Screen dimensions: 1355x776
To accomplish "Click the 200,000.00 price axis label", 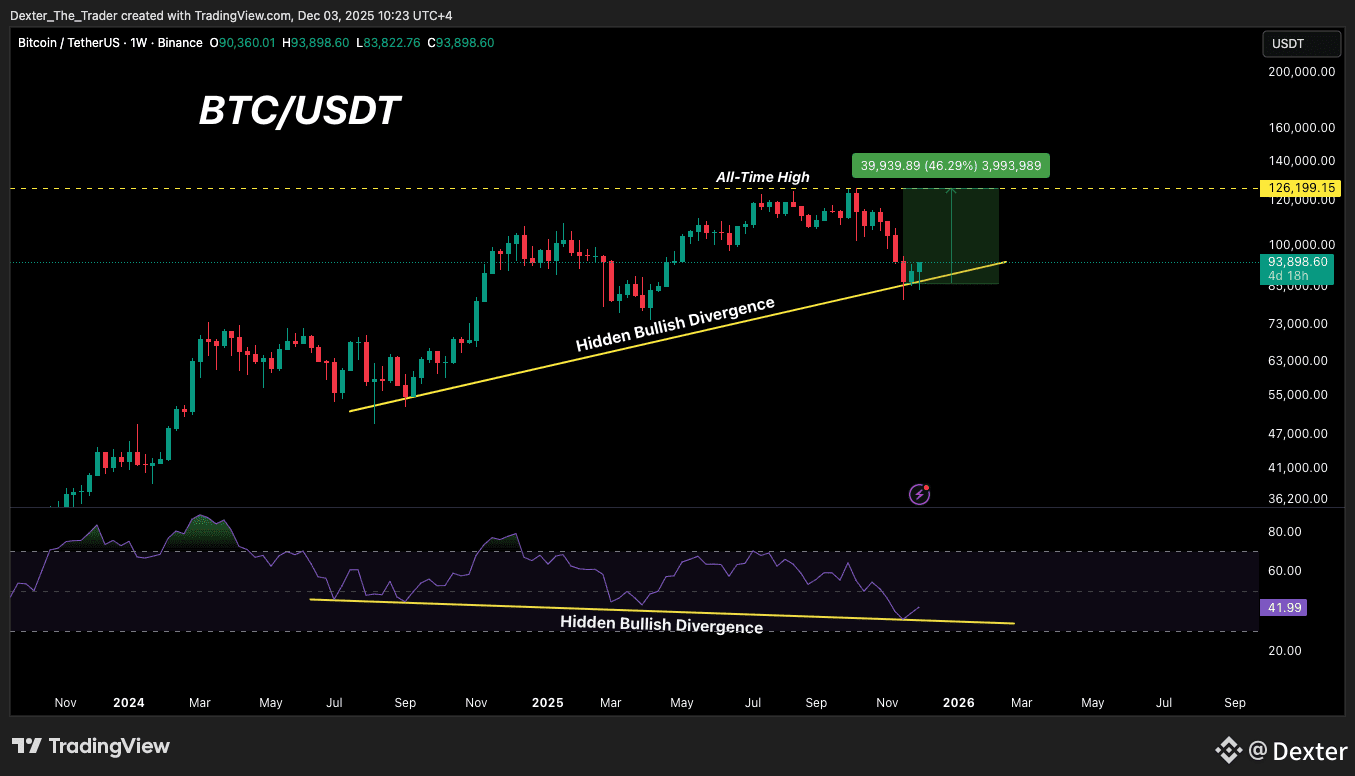I will pos(1300,72).
